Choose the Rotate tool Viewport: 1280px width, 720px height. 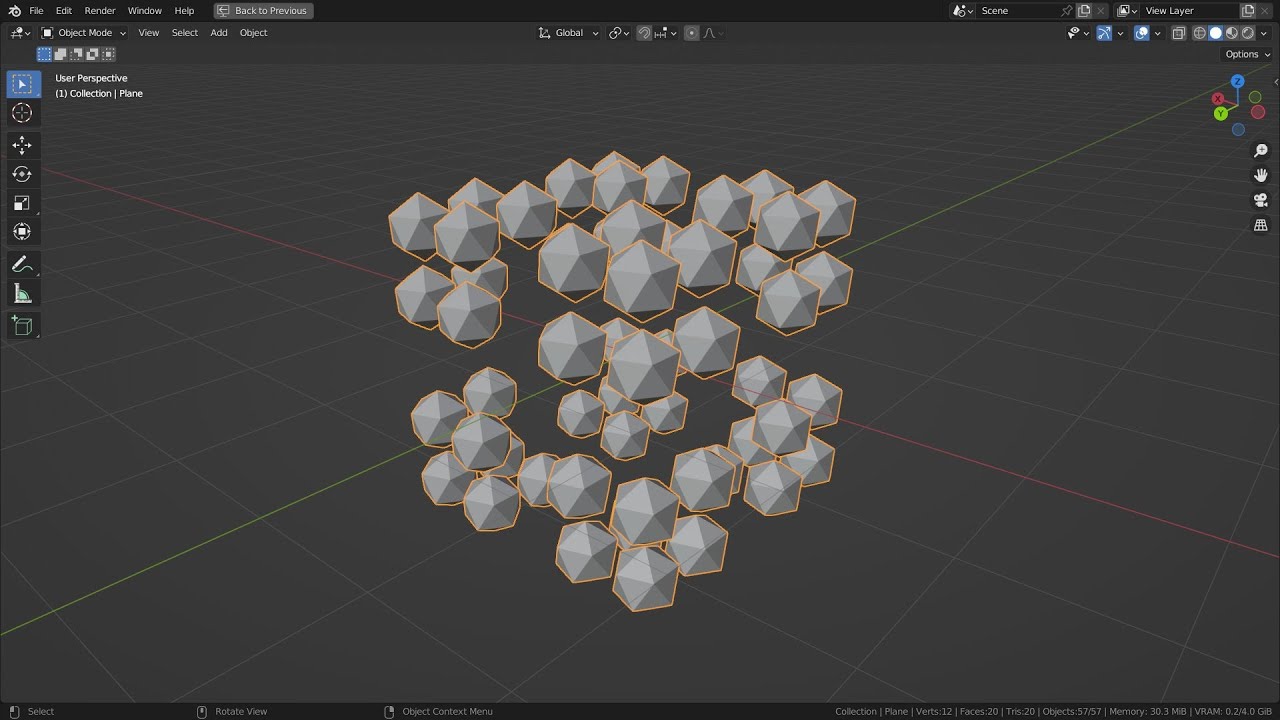click(22, 174)
